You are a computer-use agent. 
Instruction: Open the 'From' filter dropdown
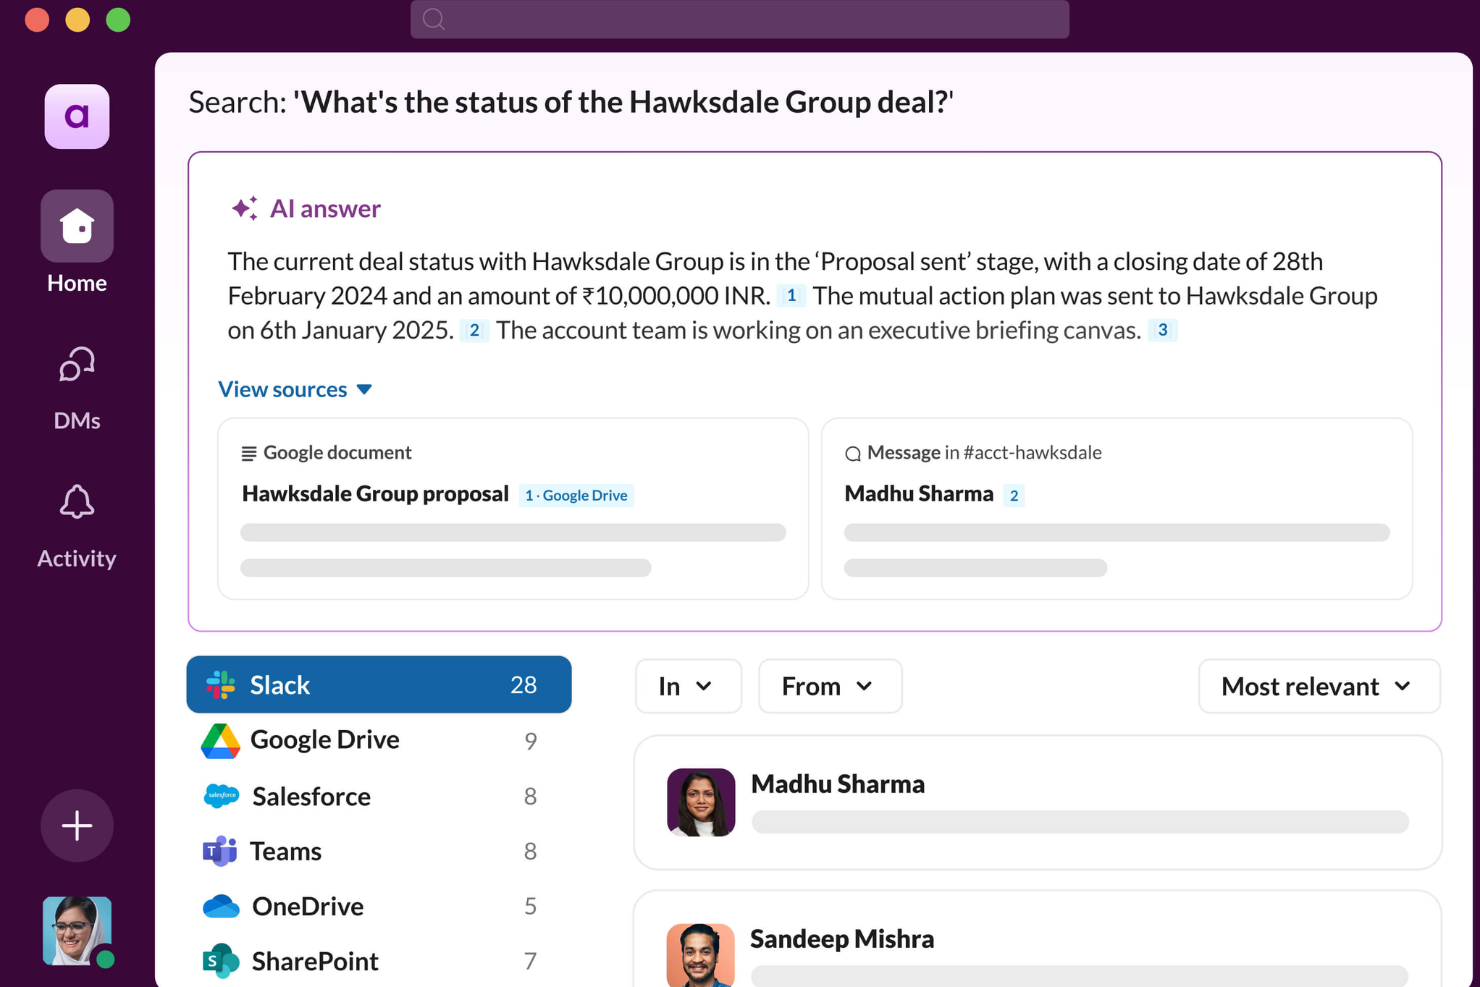[x=830, y=686]
